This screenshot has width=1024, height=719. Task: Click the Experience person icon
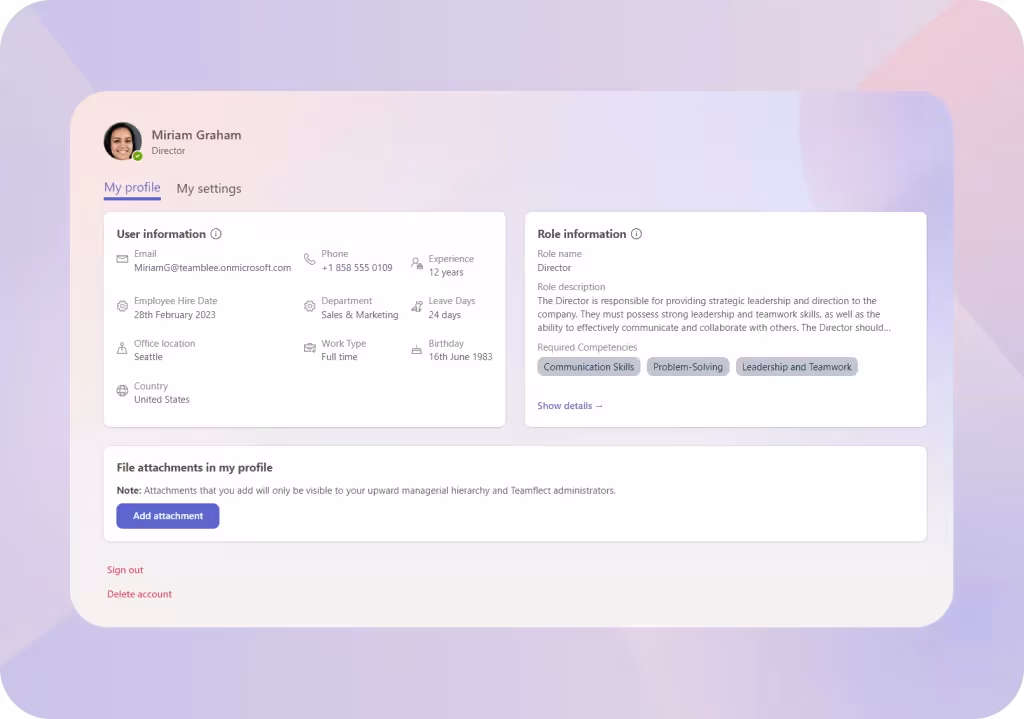pyautogui.click(x=417, y=264)
